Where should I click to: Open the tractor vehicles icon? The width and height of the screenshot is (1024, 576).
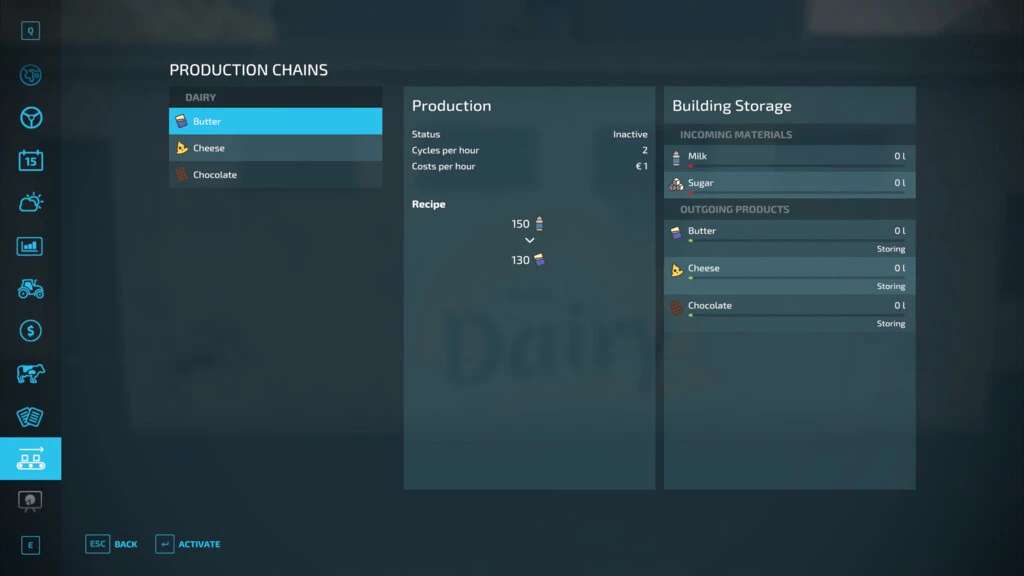tap(30, 289)
